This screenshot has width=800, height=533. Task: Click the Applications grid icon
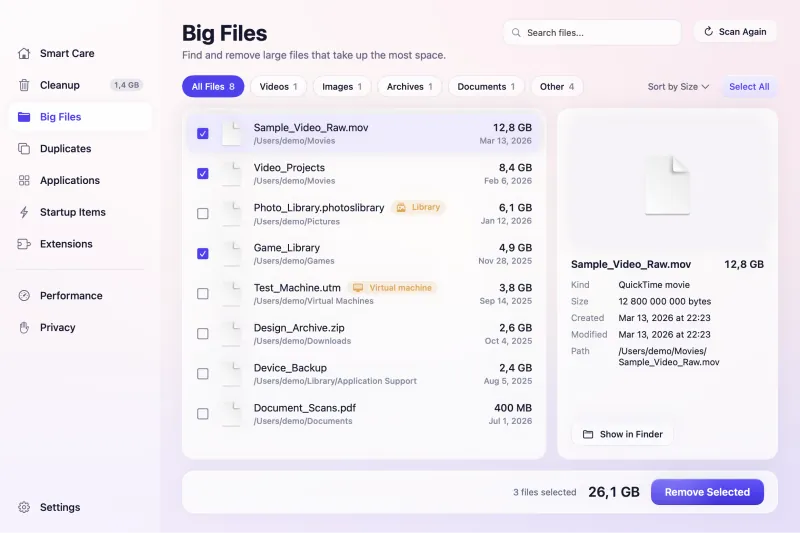(24, 180)
